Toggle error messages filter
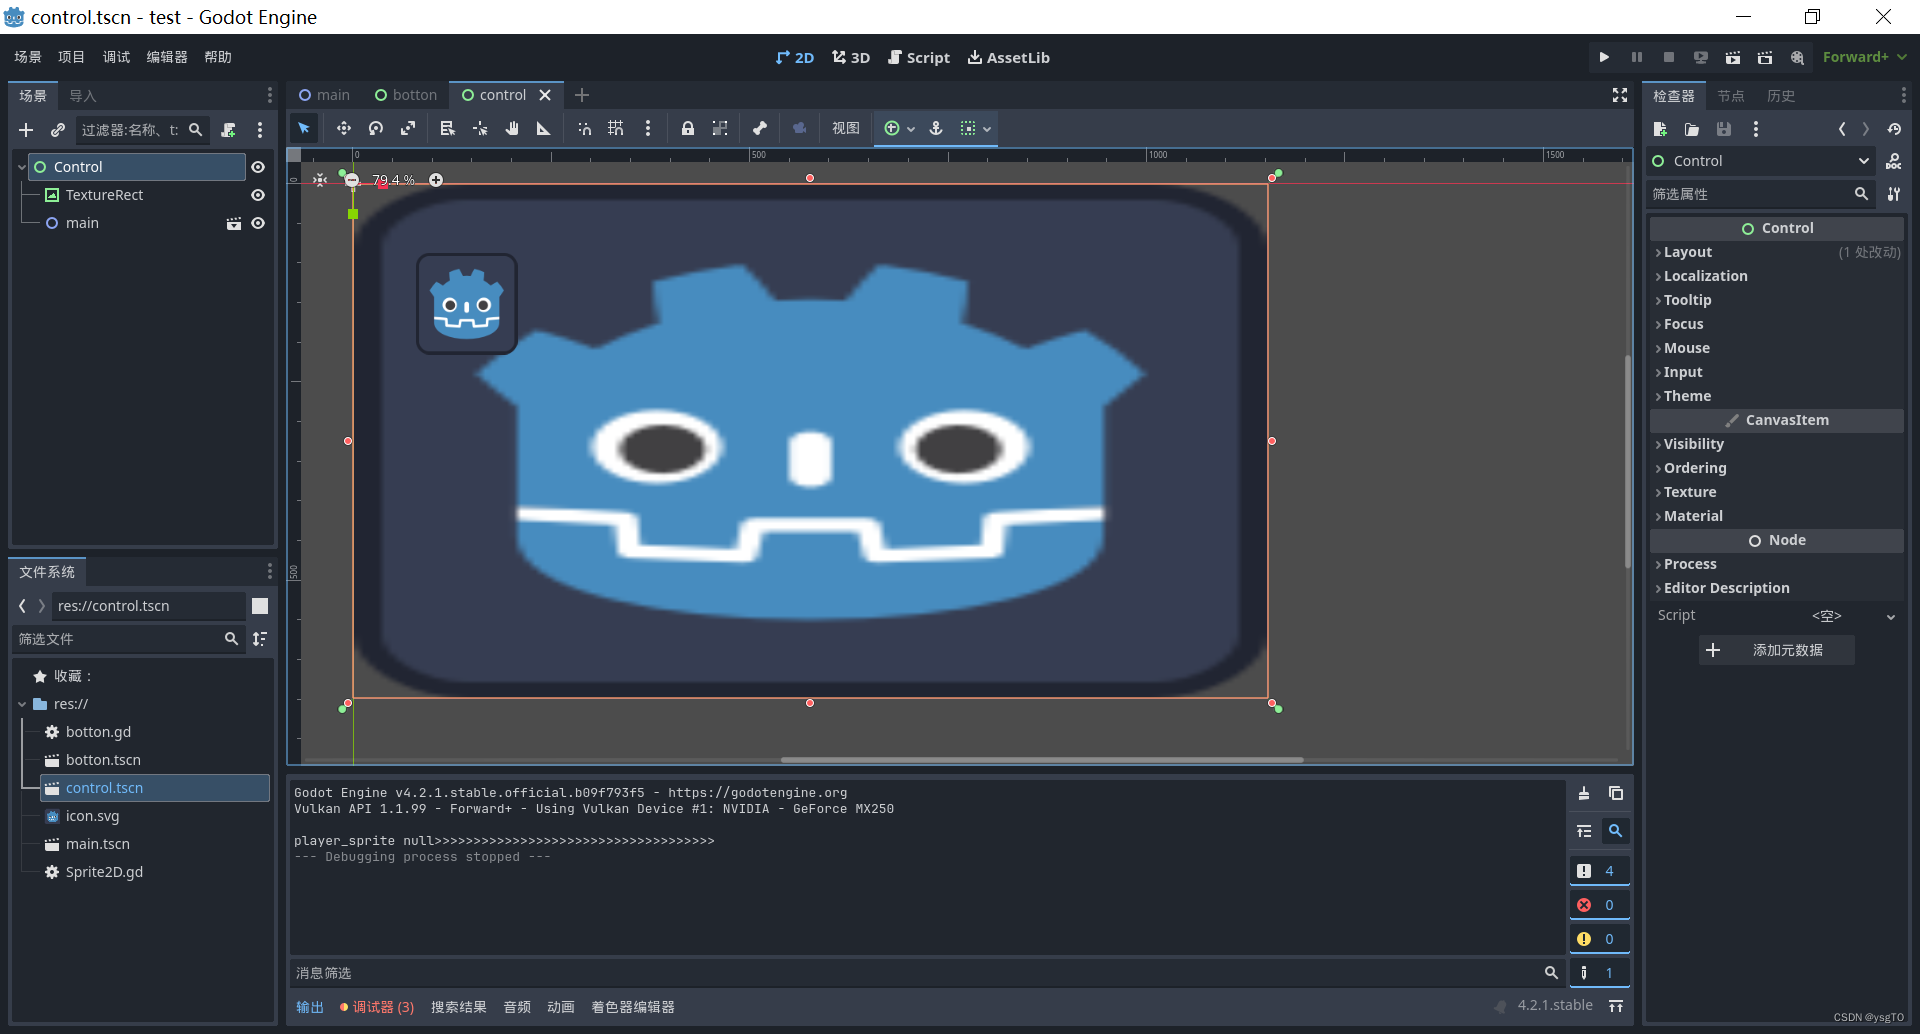 [1598, 905]
